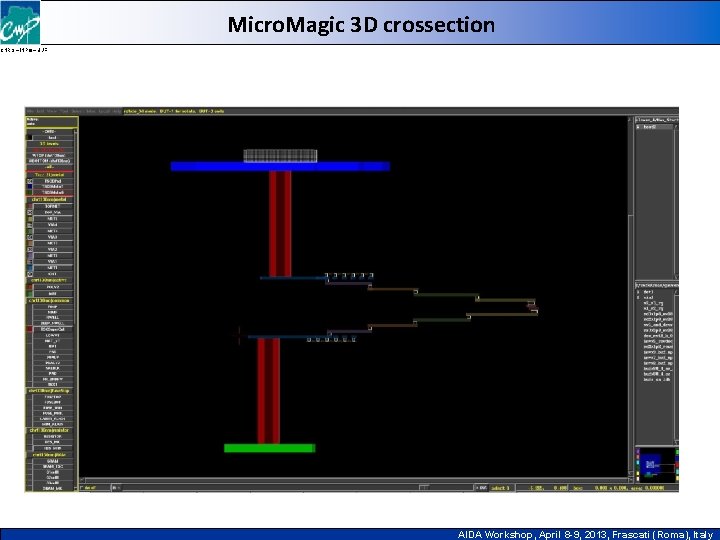
Task: Click the yellow '-all-' layer header
Action: (50, 167)
